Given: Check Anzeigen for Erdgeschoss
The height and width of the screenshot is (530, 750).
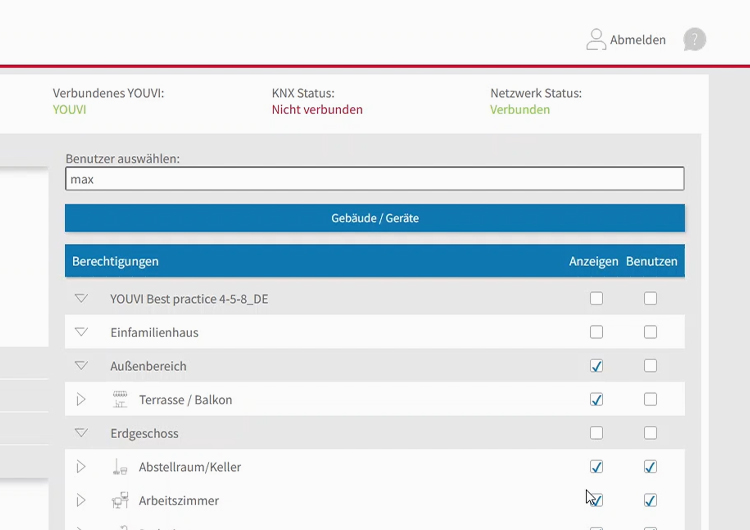Looking at the screenshot, I should (x=596, y=433).
